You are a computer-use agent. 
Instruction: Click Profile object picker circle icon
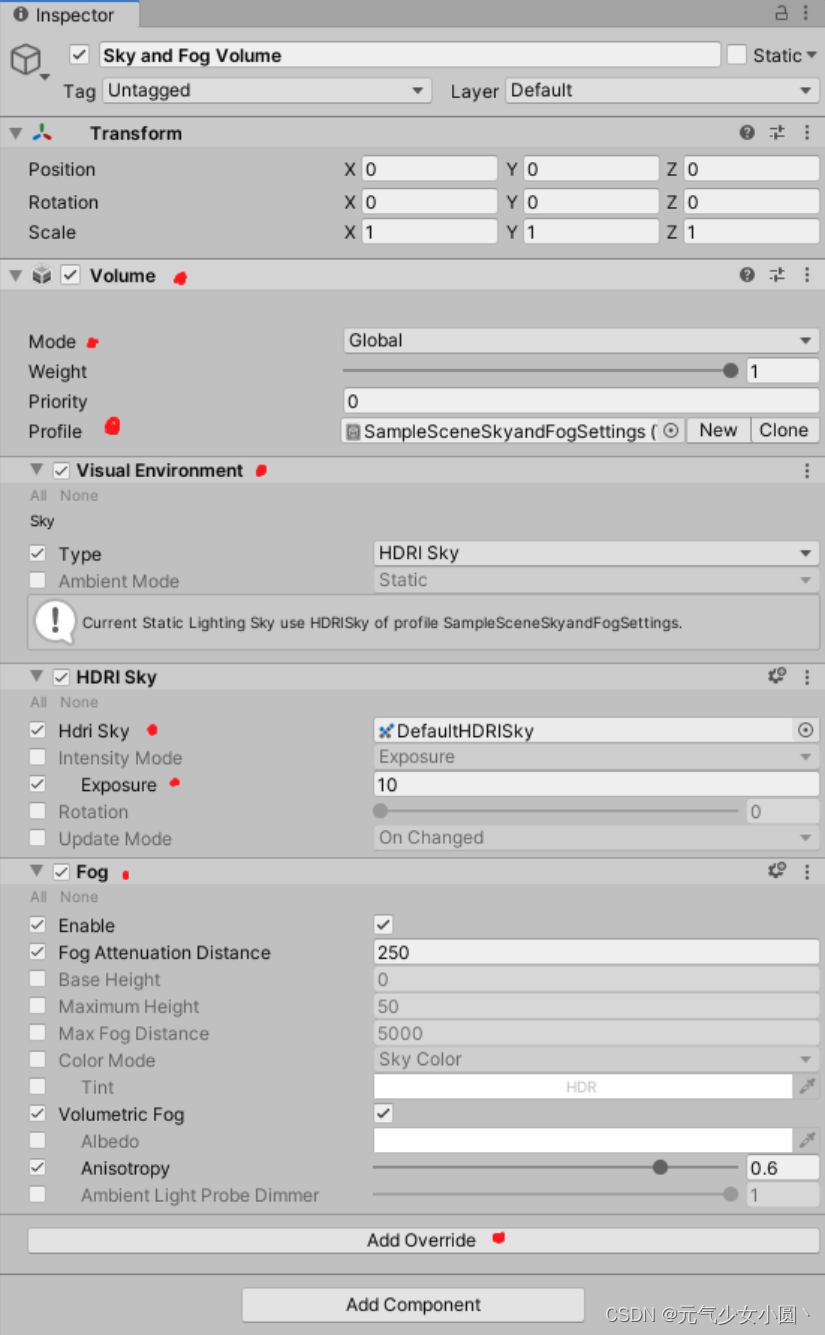point(671,431)
